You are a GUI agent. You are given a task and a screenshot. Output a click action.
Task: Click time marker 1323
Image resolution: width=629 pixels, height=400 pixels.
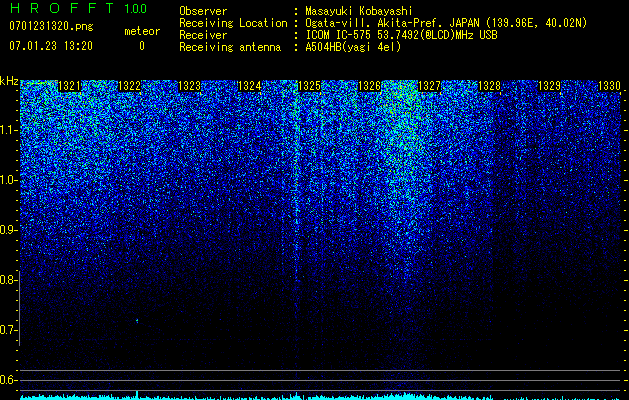(x=189, y=86)
